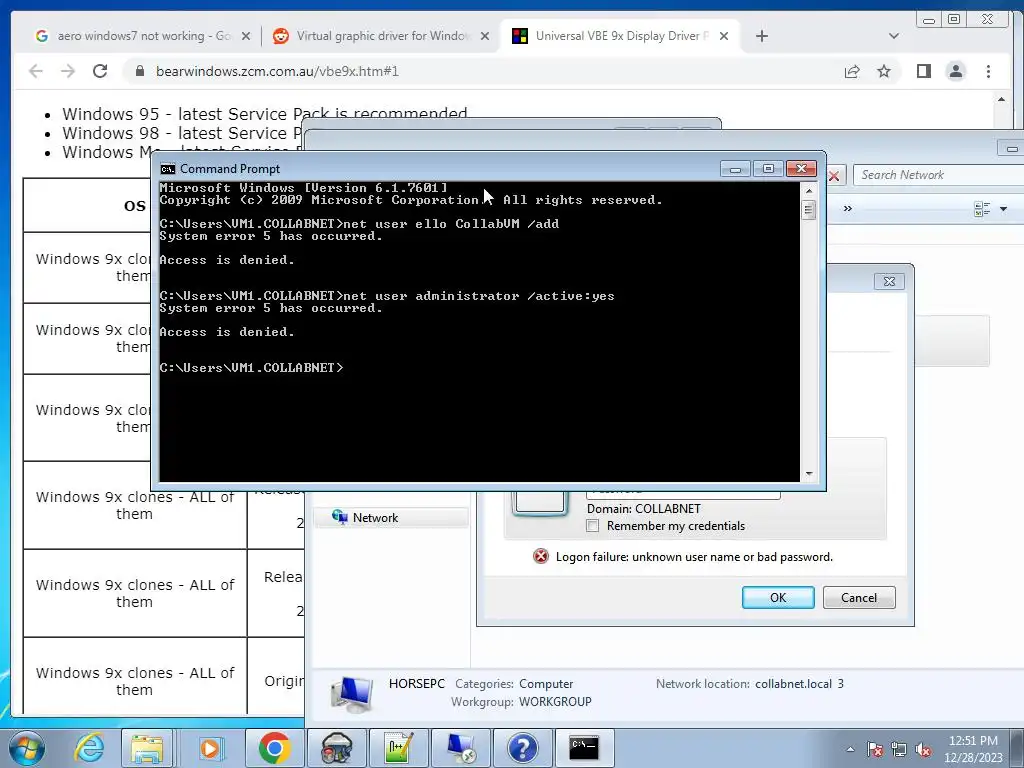This screenshot has height=768, width=1024.
Task: Open the clock showing 12:51 PM
Action: coord(973,749)
